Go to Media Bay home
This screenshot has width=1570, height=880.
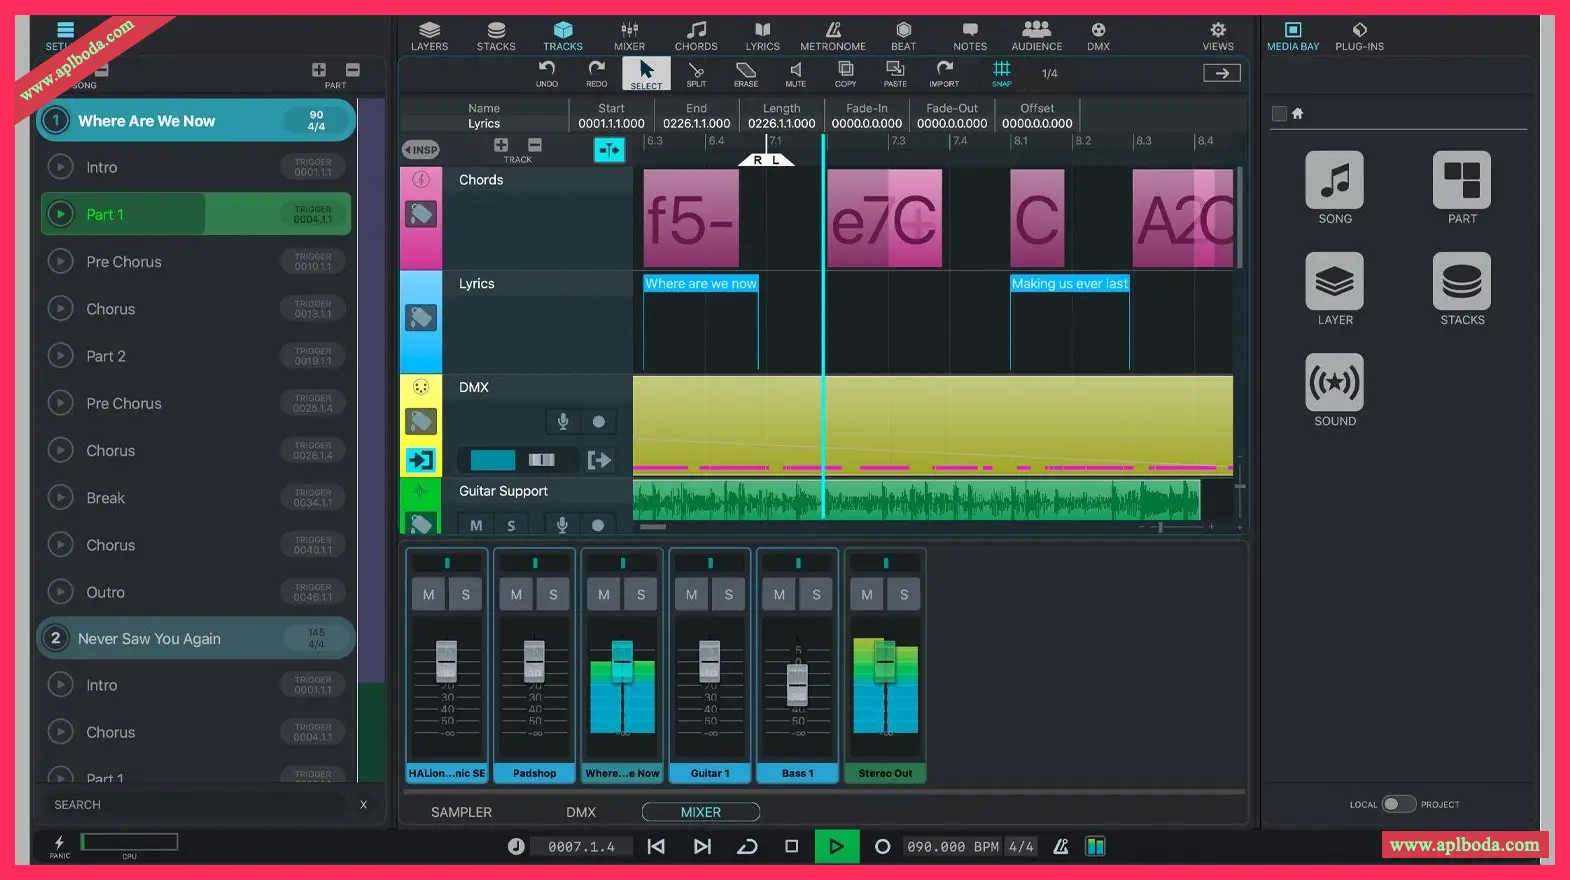[x=1298, y=113]
